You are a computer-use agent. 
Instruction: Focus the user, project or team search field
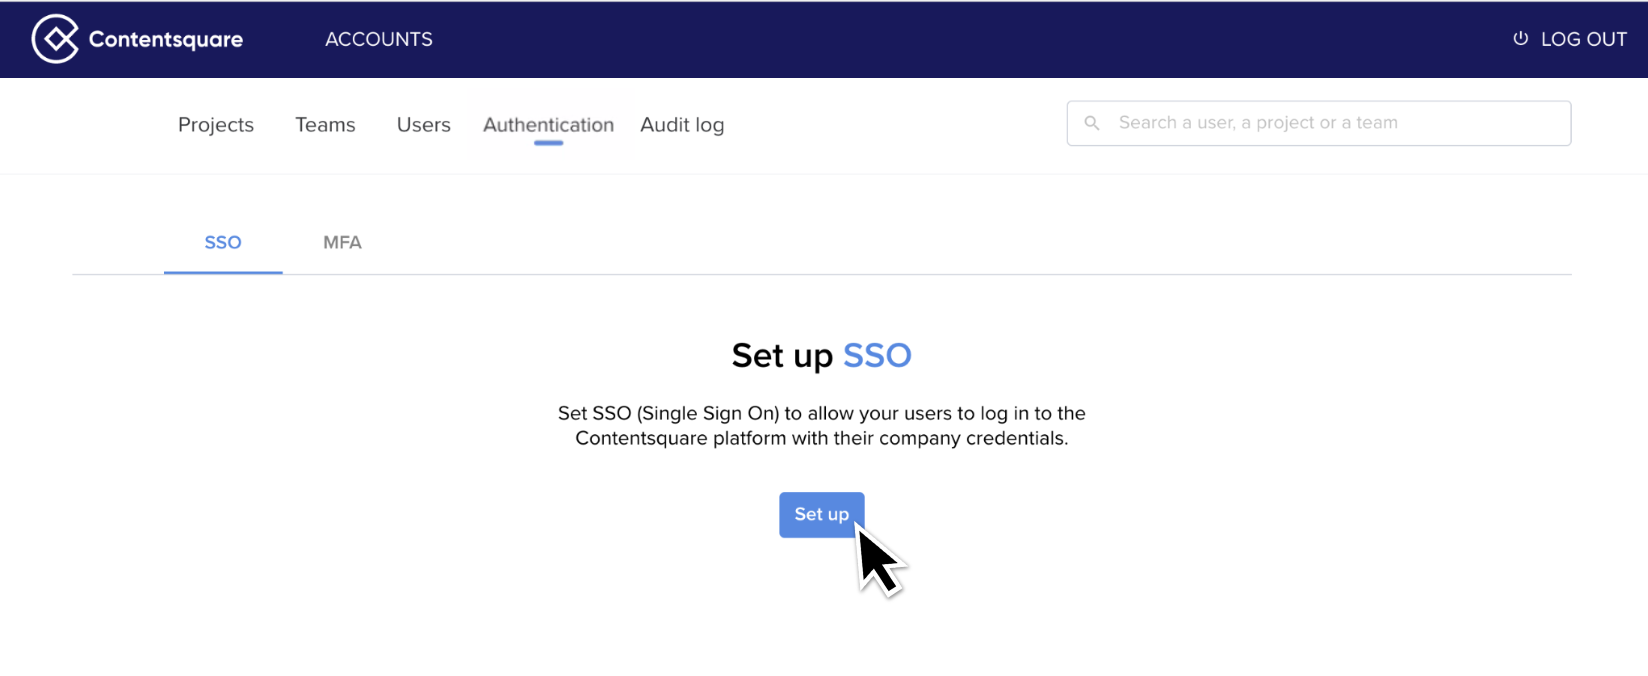(1319, 123)
